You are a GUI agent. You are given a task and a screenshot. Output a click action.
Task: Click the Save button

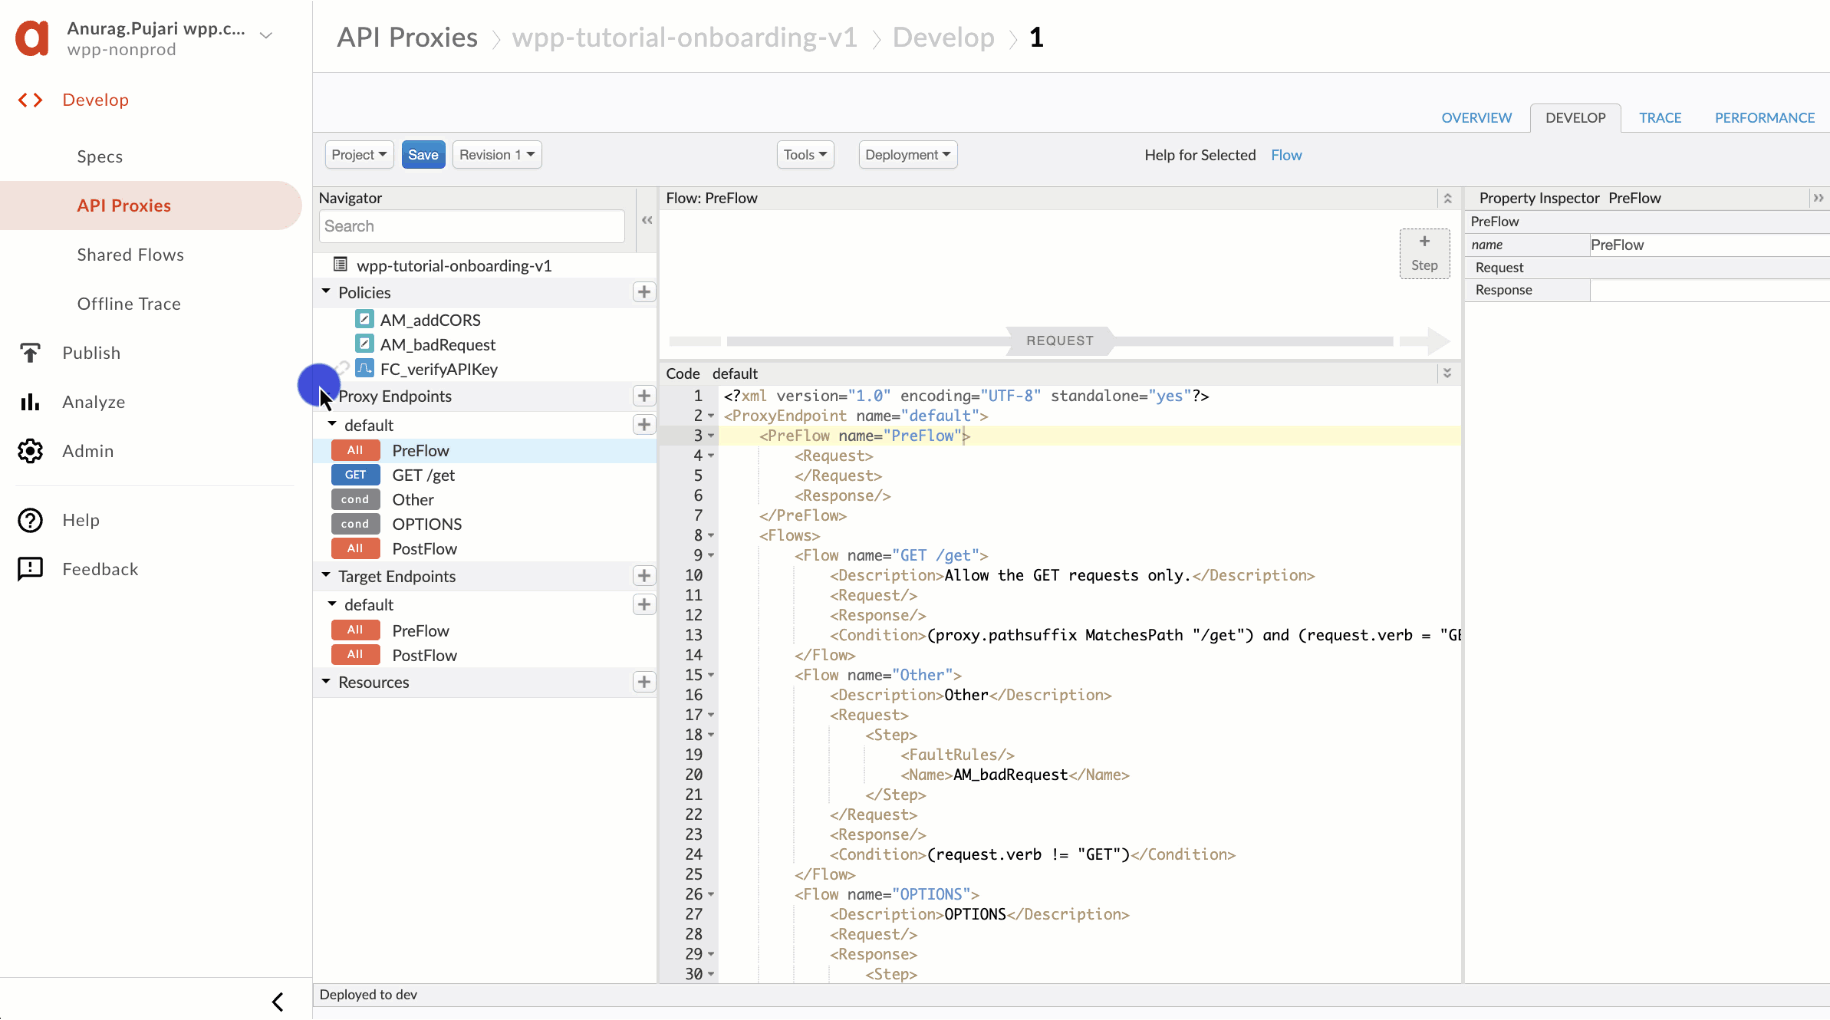click(423, 155)
